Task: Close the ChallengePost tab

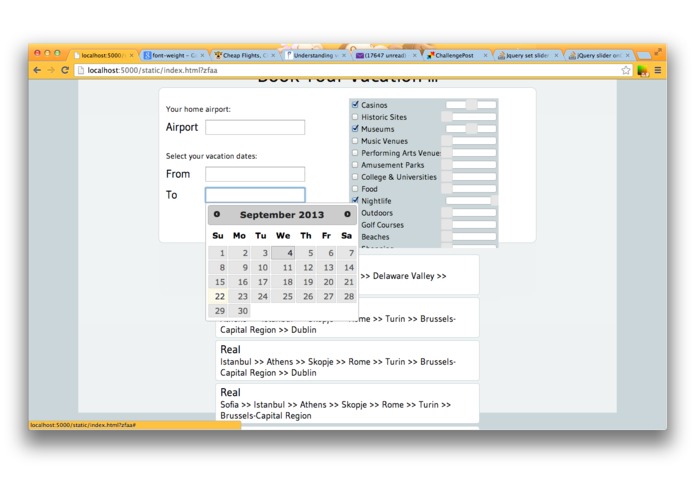Action: click(x=485, y=55)
